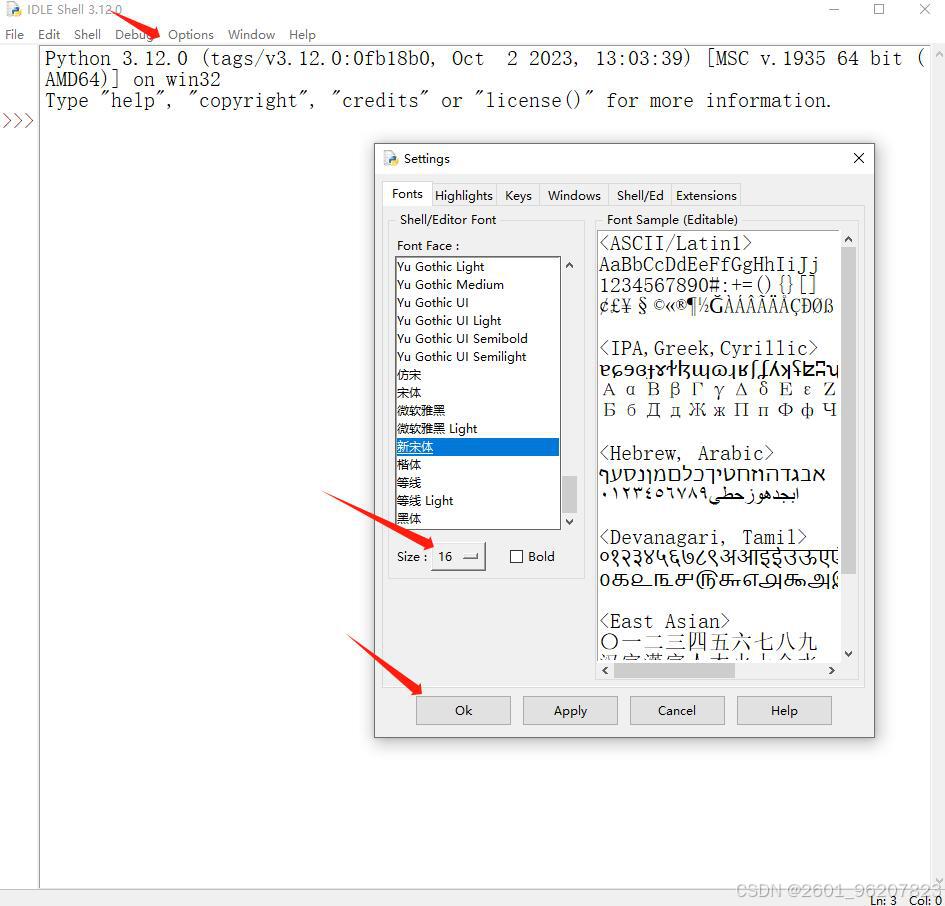Select Yu Gothic UI Light font

point(477,321)
